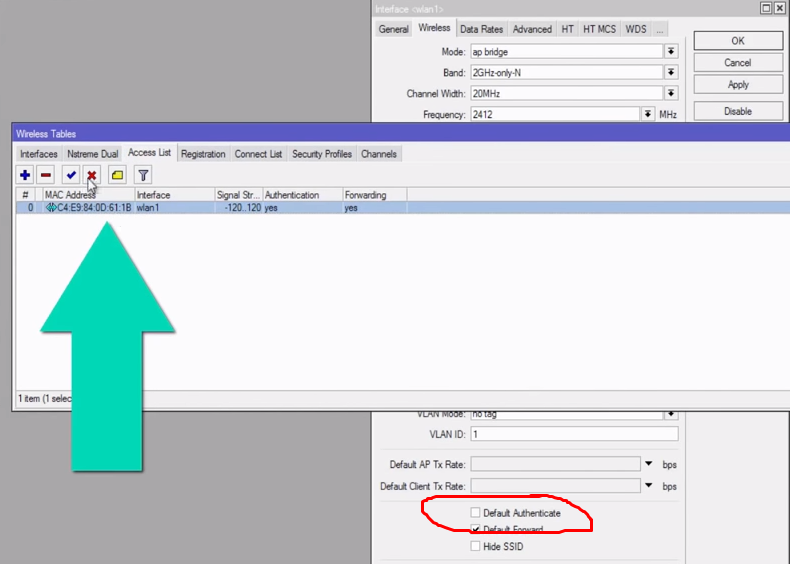Click the blue plus Add icon

(25, 175)
